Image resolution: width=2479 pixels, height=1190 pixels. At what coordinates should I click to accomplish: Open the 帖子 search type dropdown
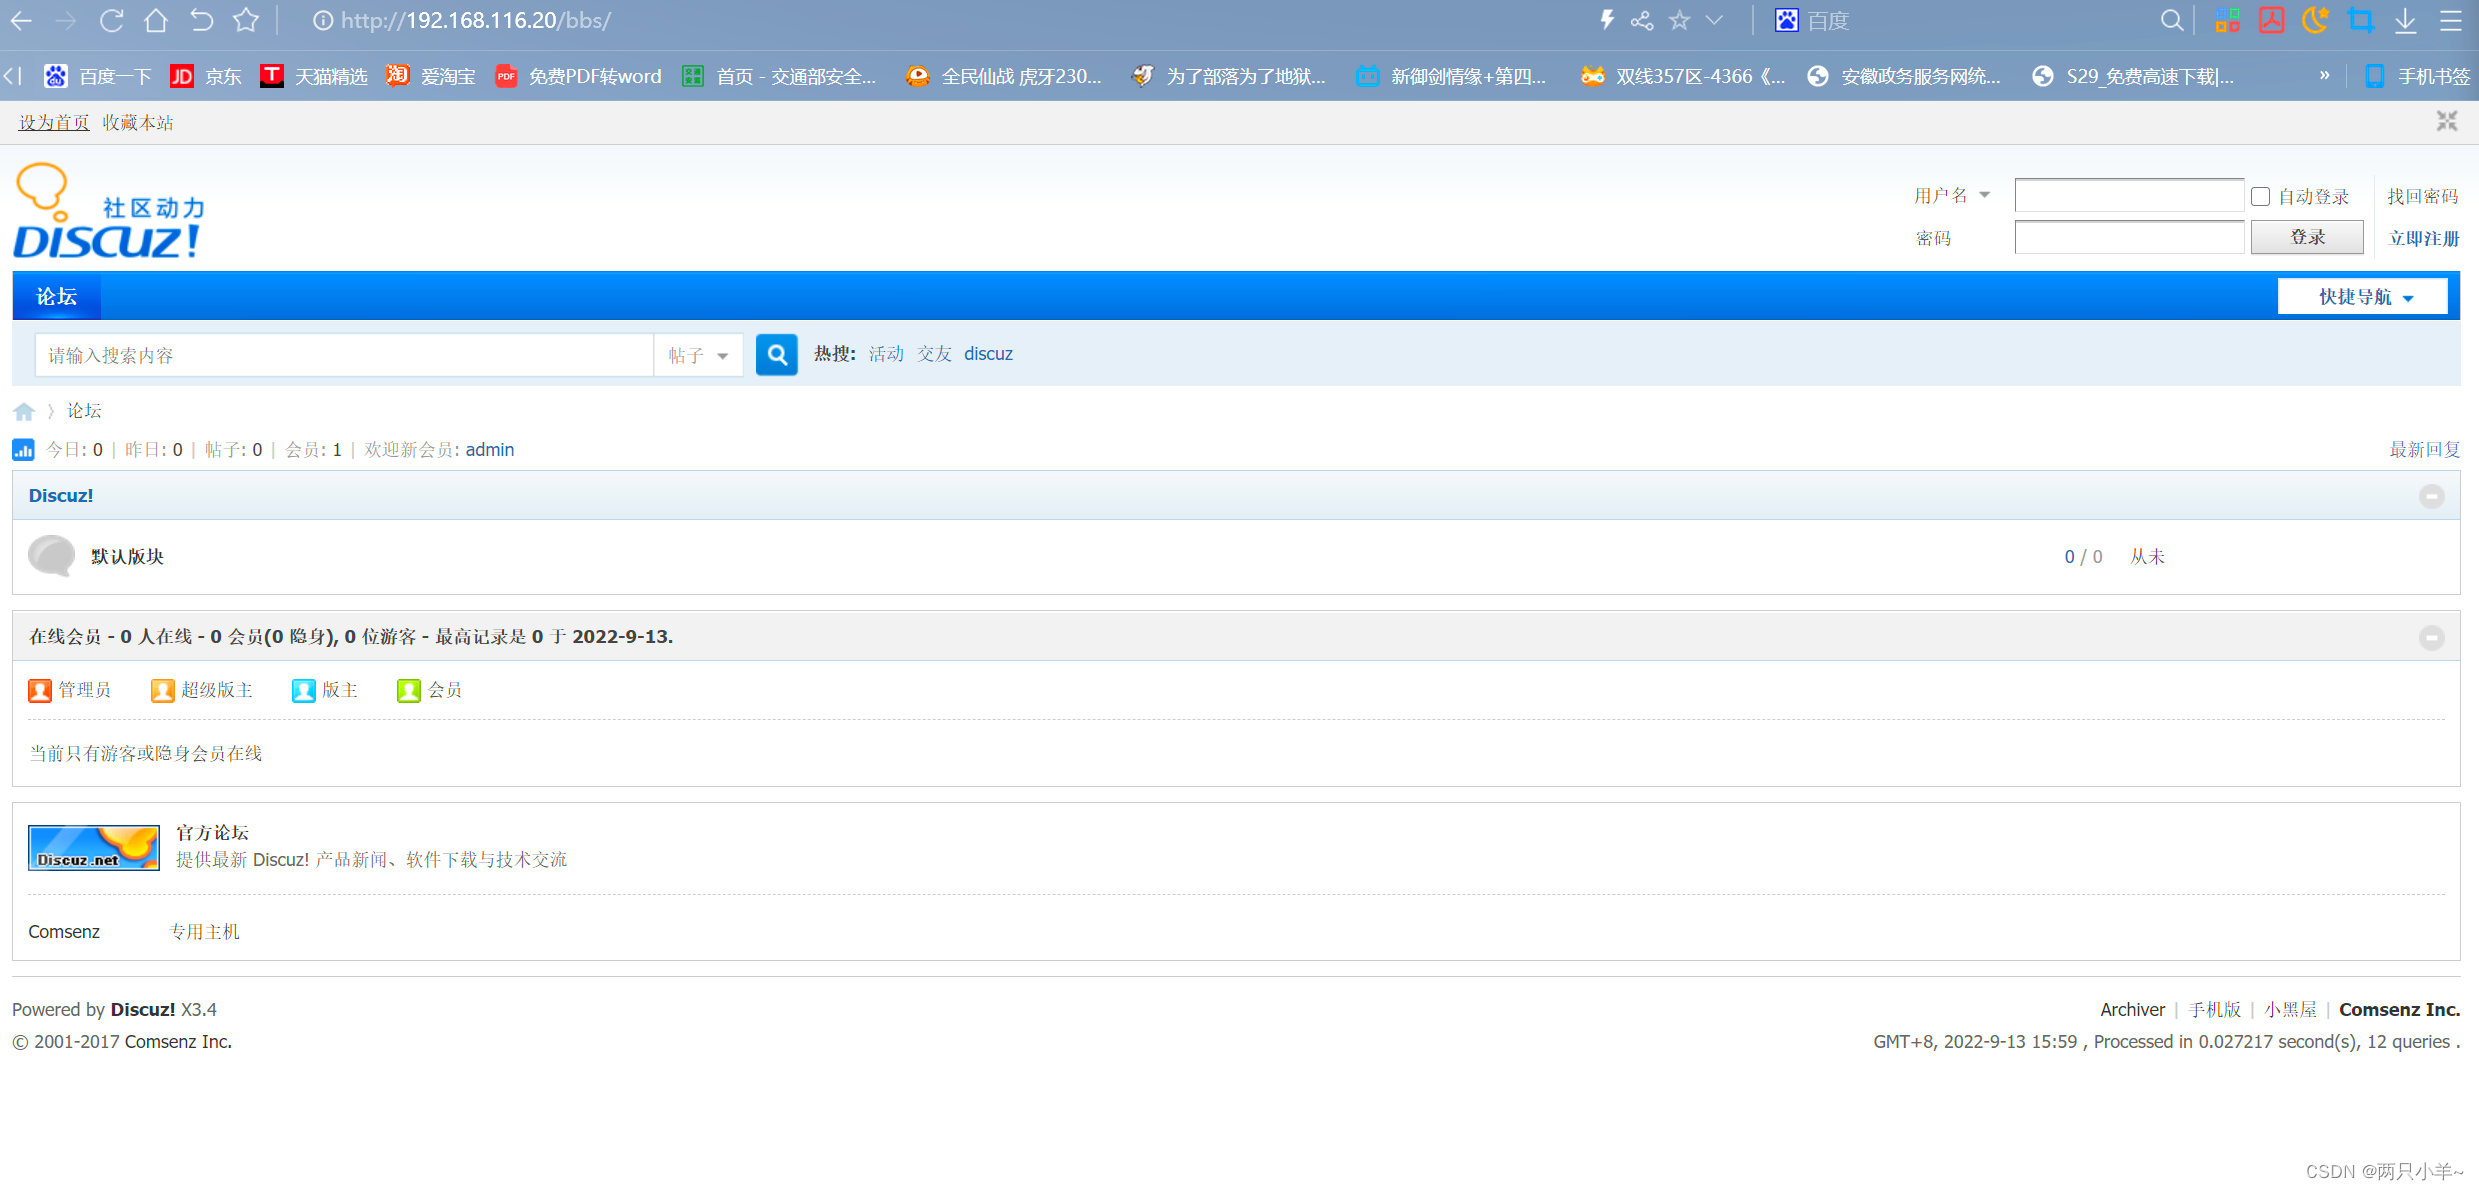point(698,355)
